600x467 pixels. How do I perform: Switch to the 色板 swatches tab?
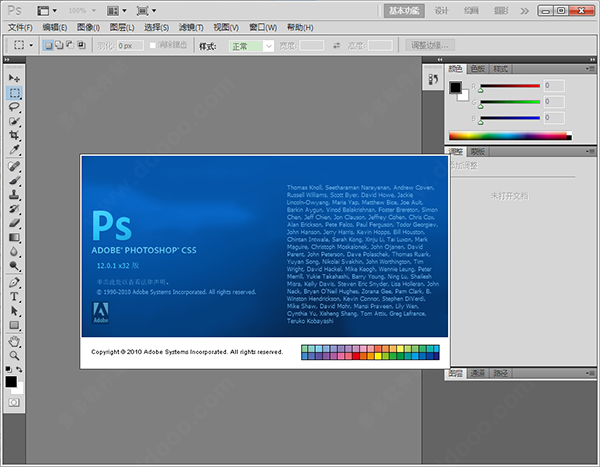(478, 69)
